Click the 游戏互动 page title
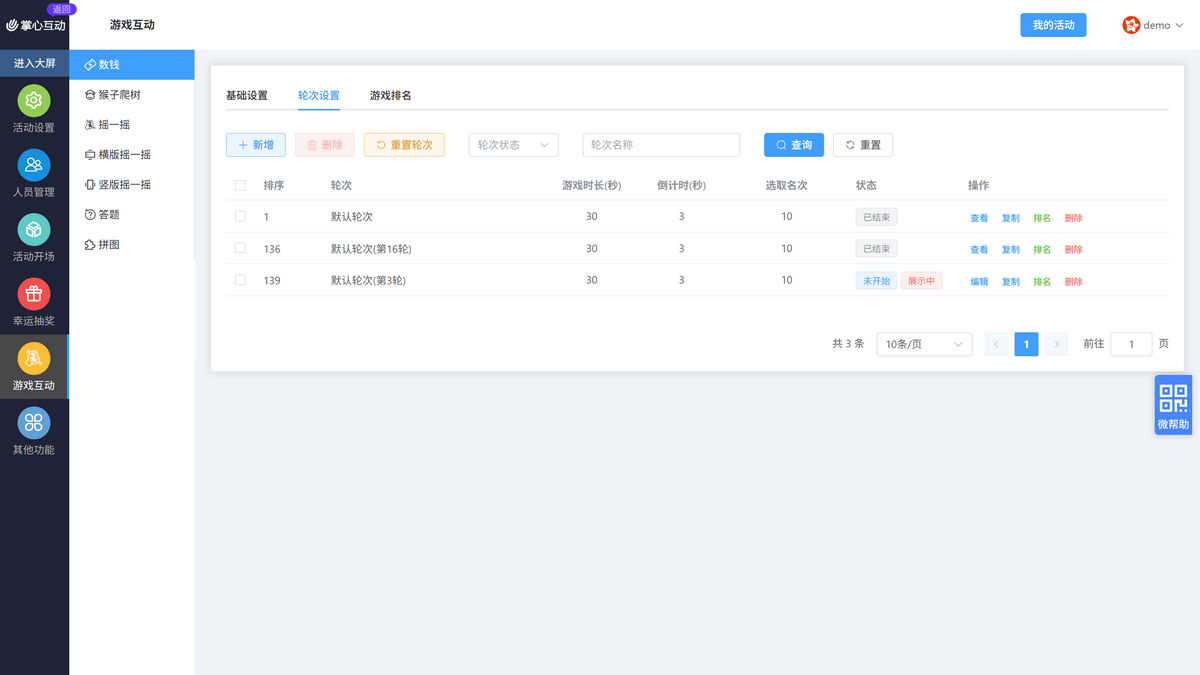The image size is (1200, 675). (132, 25)
